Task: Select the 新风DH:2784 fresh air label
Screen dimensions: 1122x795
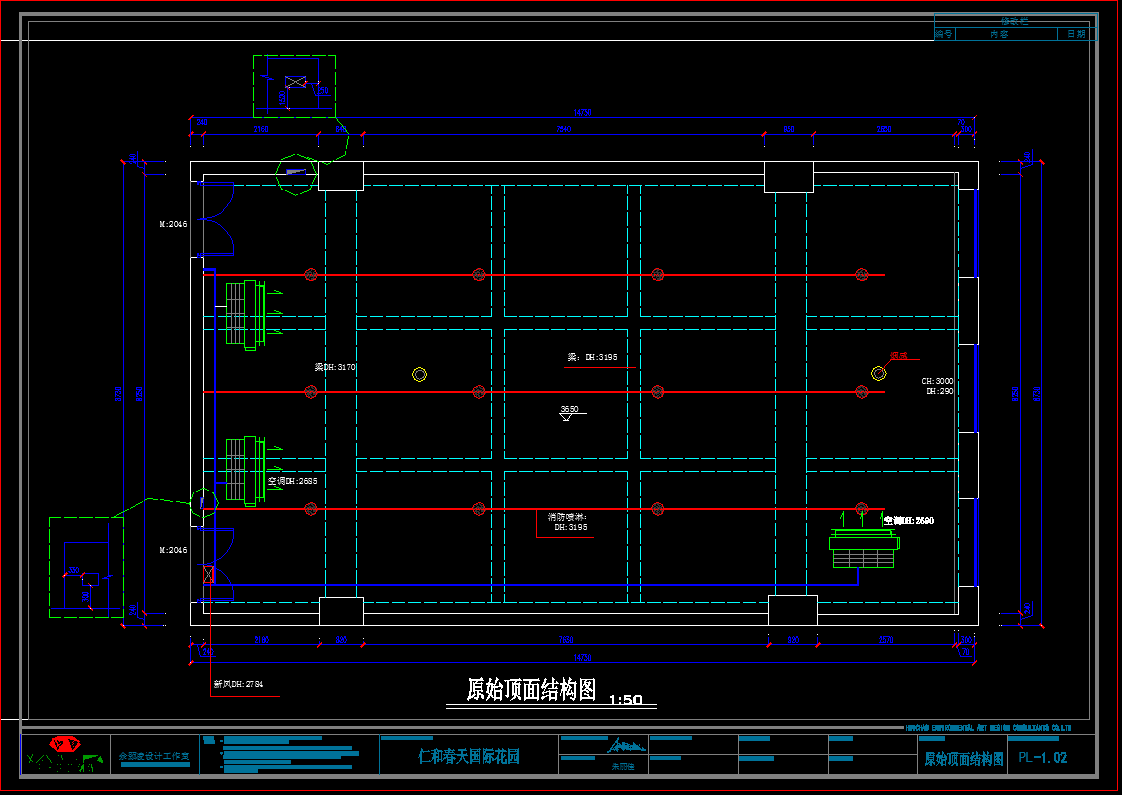Action: 238,684
